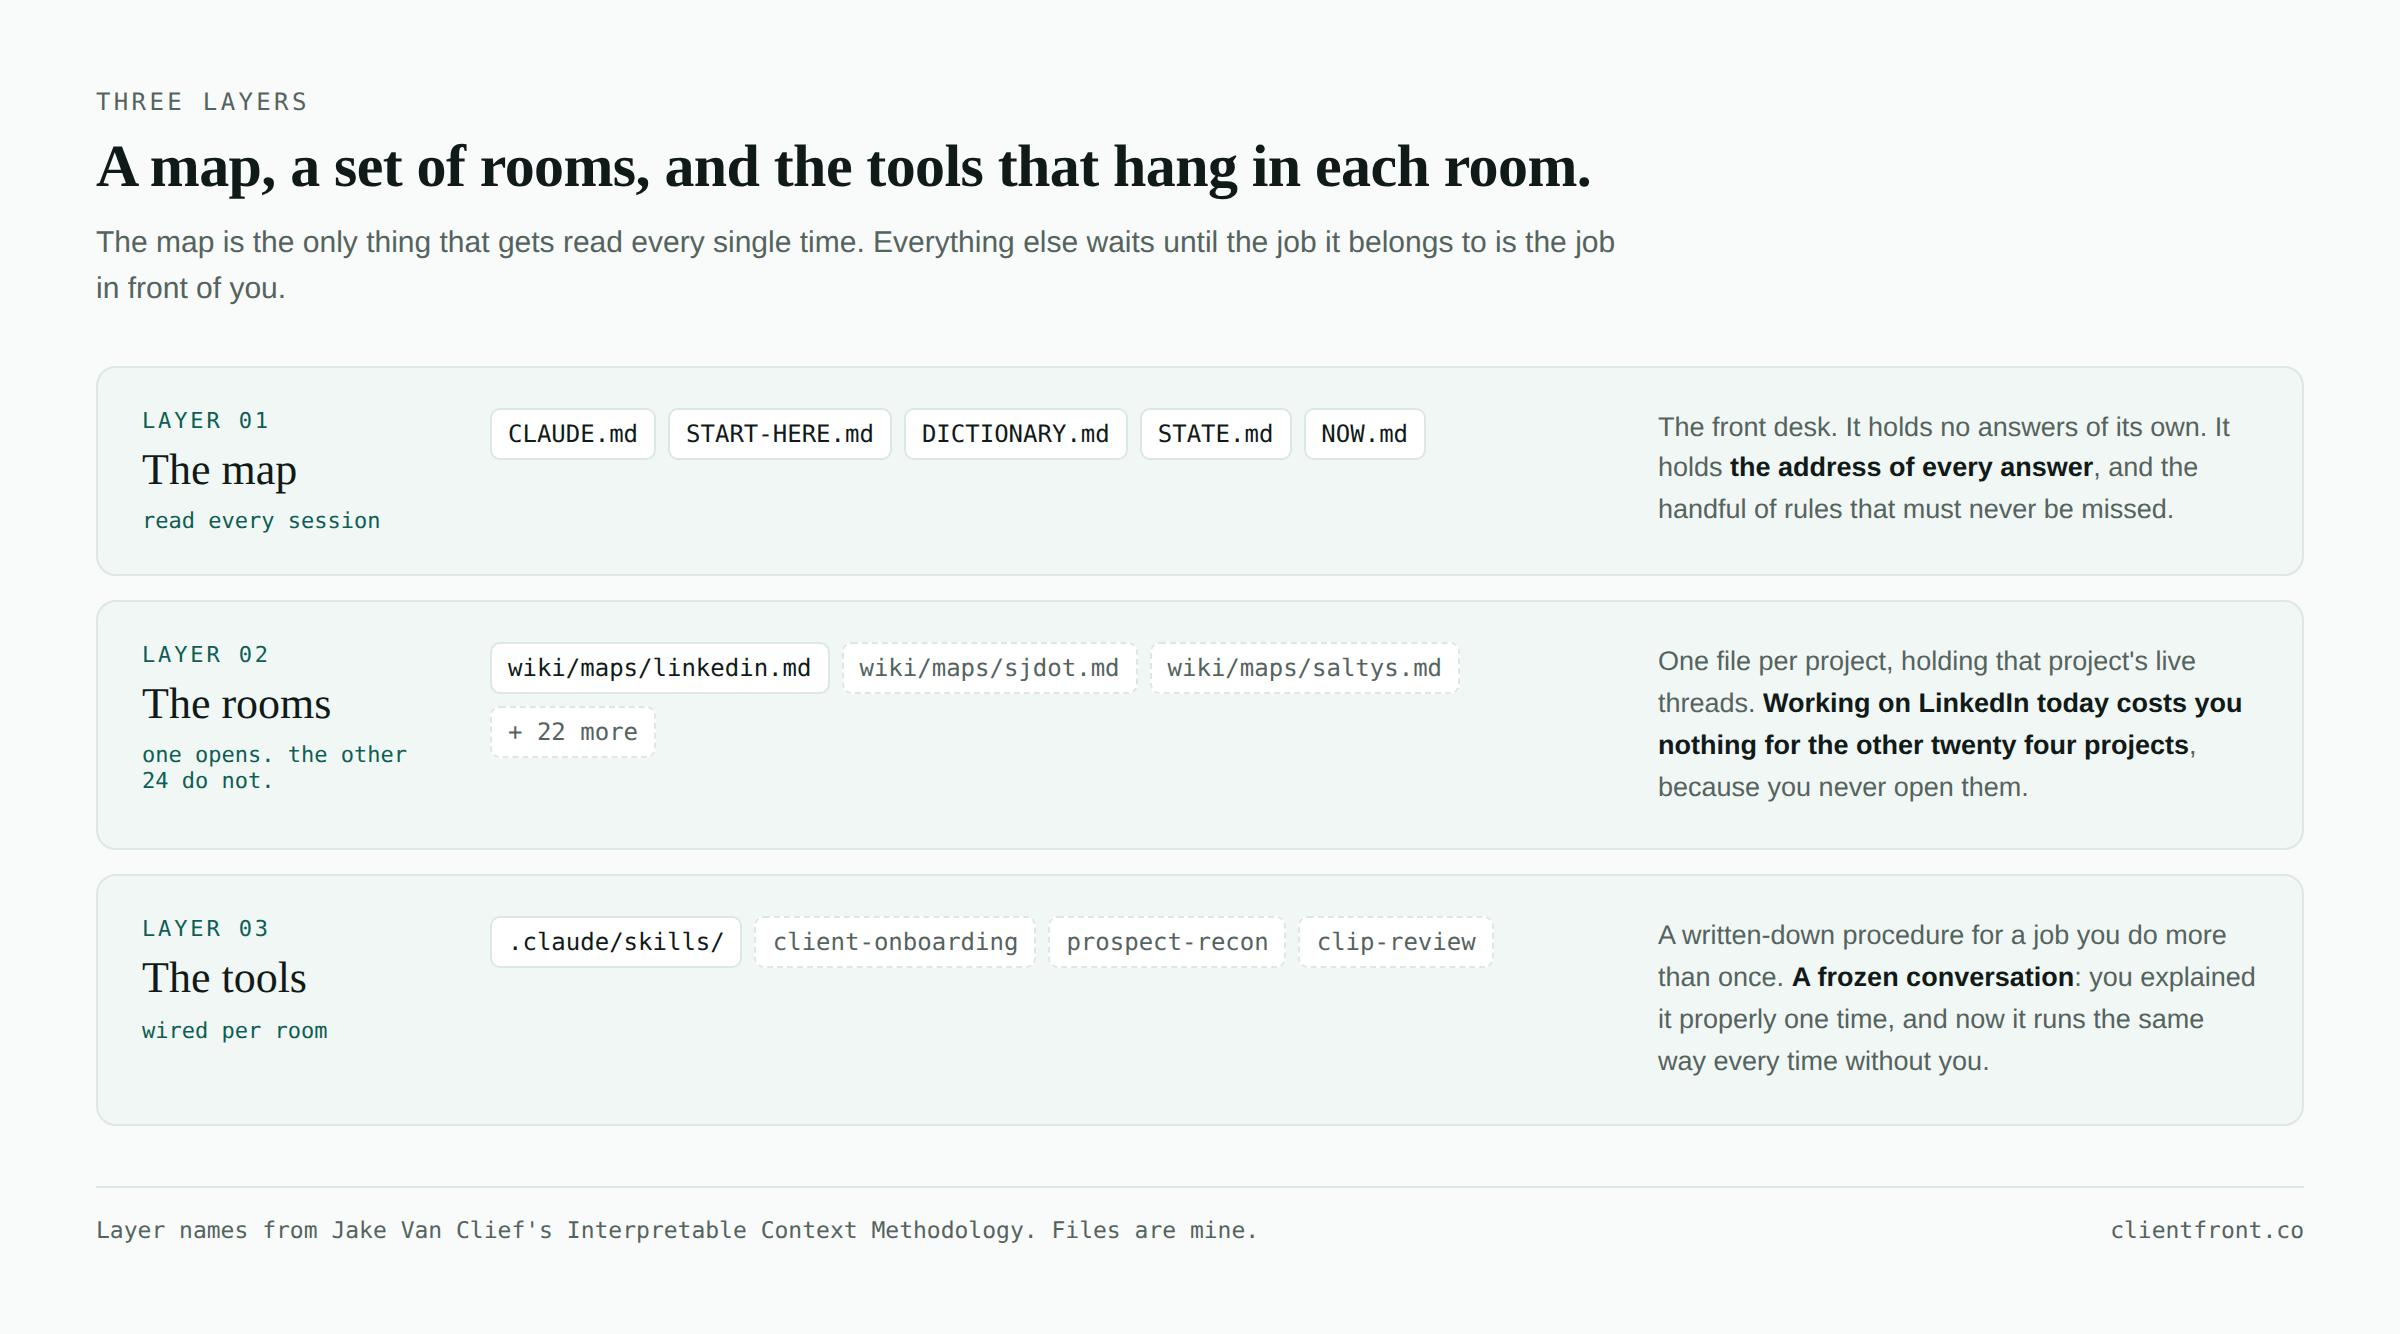Click the 'THREE LAYERS' eyebrow label

[x=202, y=102]
